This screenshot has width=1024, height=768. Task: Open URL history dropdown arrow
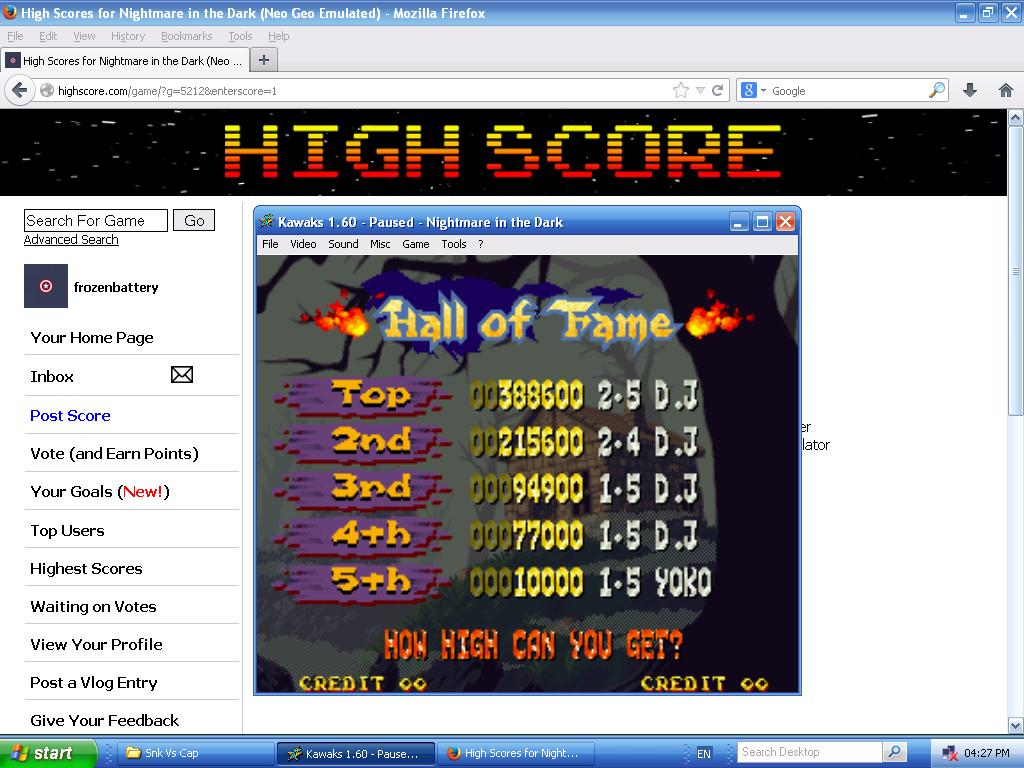click(700, 91)
